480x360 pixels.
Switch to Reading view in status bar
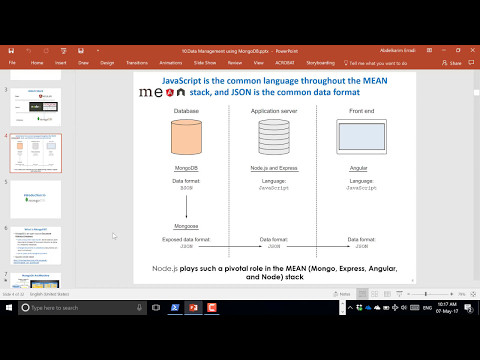pos(387,294)
